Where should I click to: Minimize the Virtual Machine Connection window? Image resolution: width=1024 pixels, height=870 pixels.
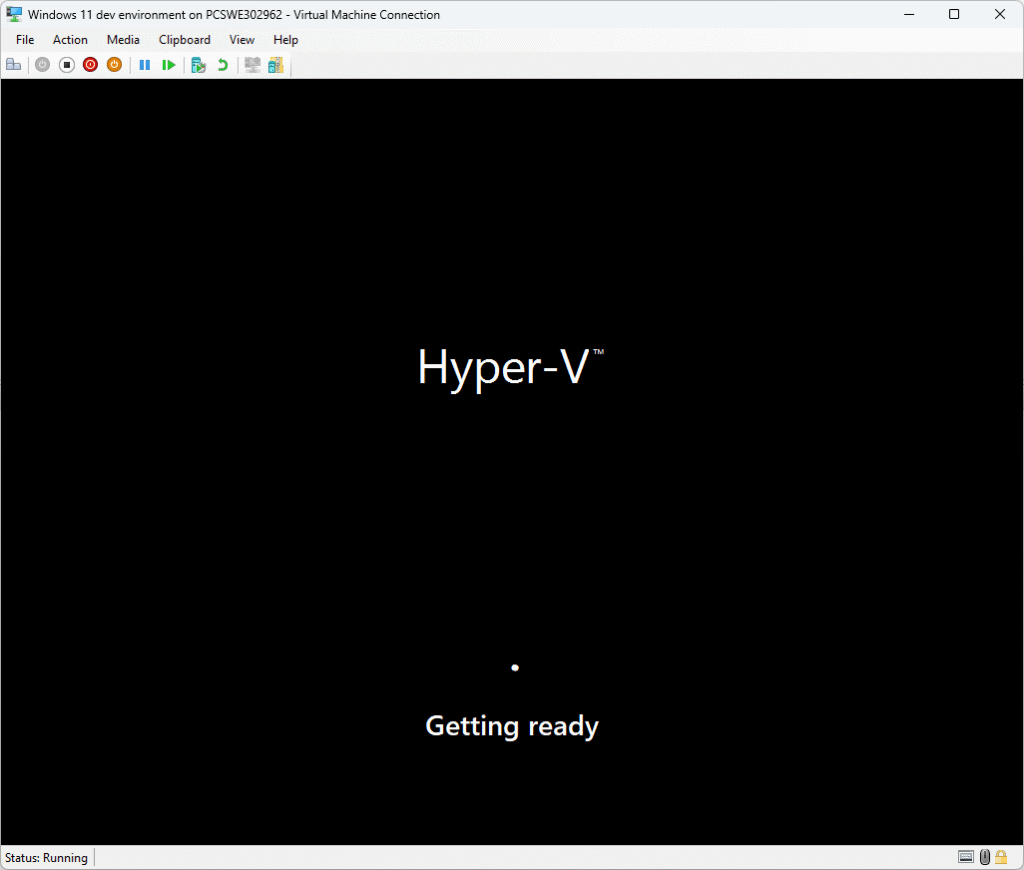(909, 14)
